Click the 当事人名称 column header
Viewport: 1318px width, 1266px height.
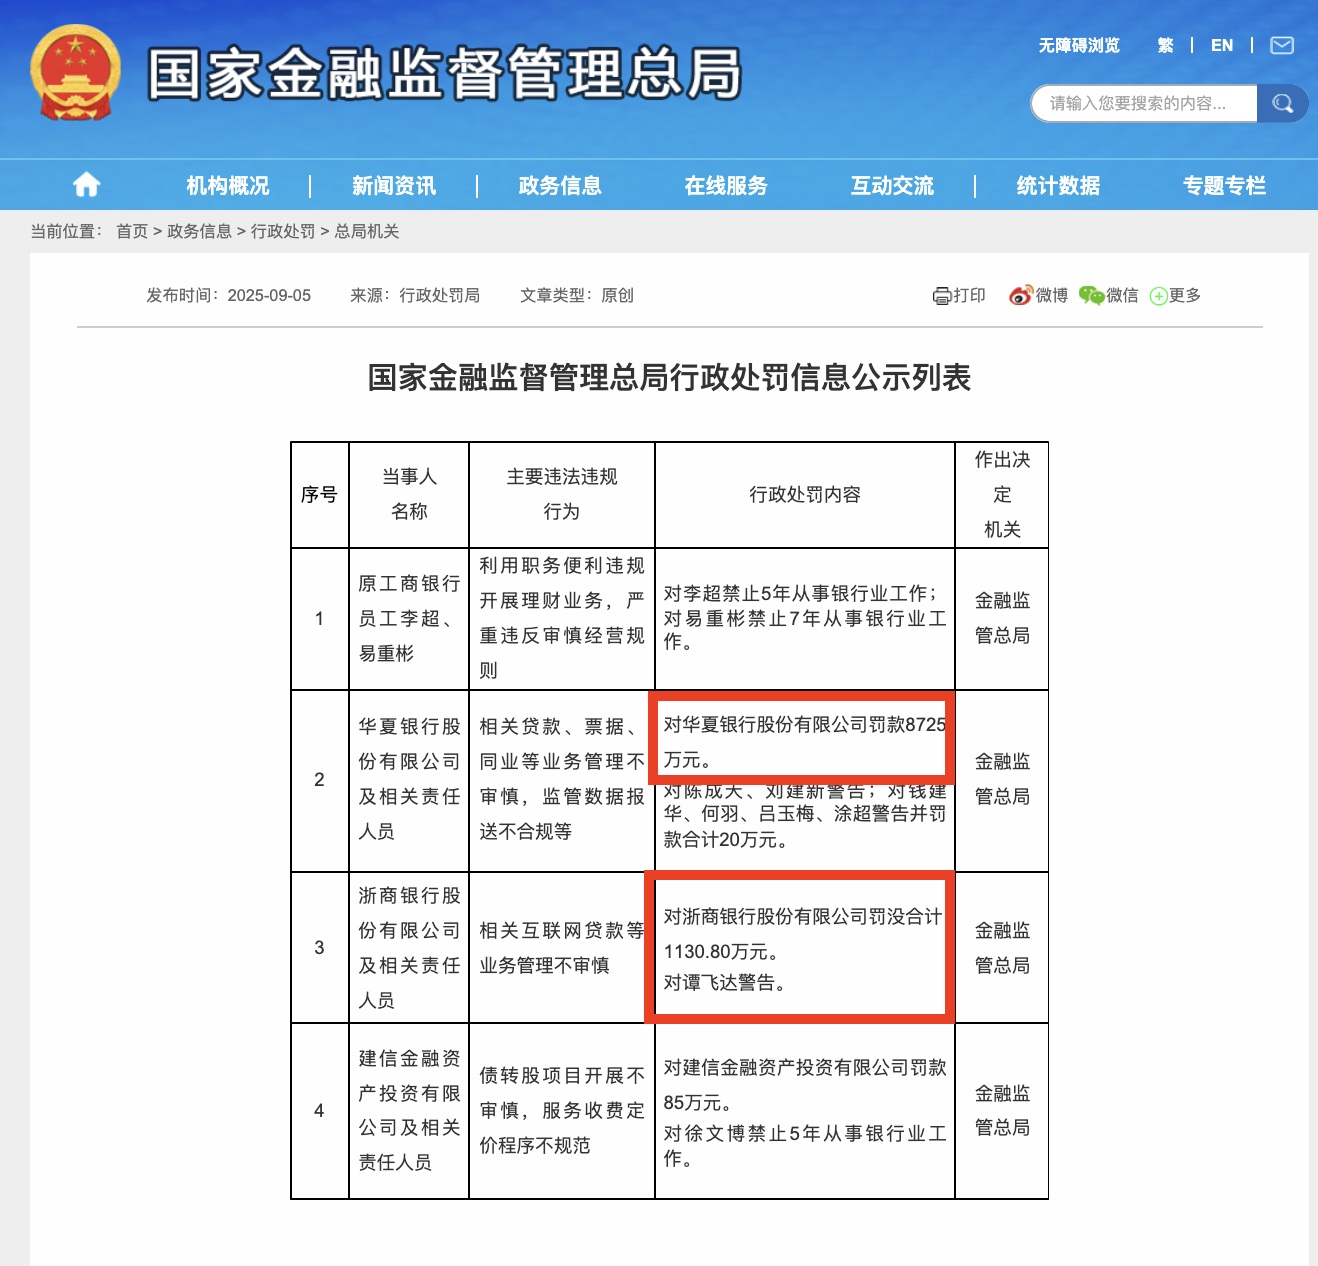point(409,495)
